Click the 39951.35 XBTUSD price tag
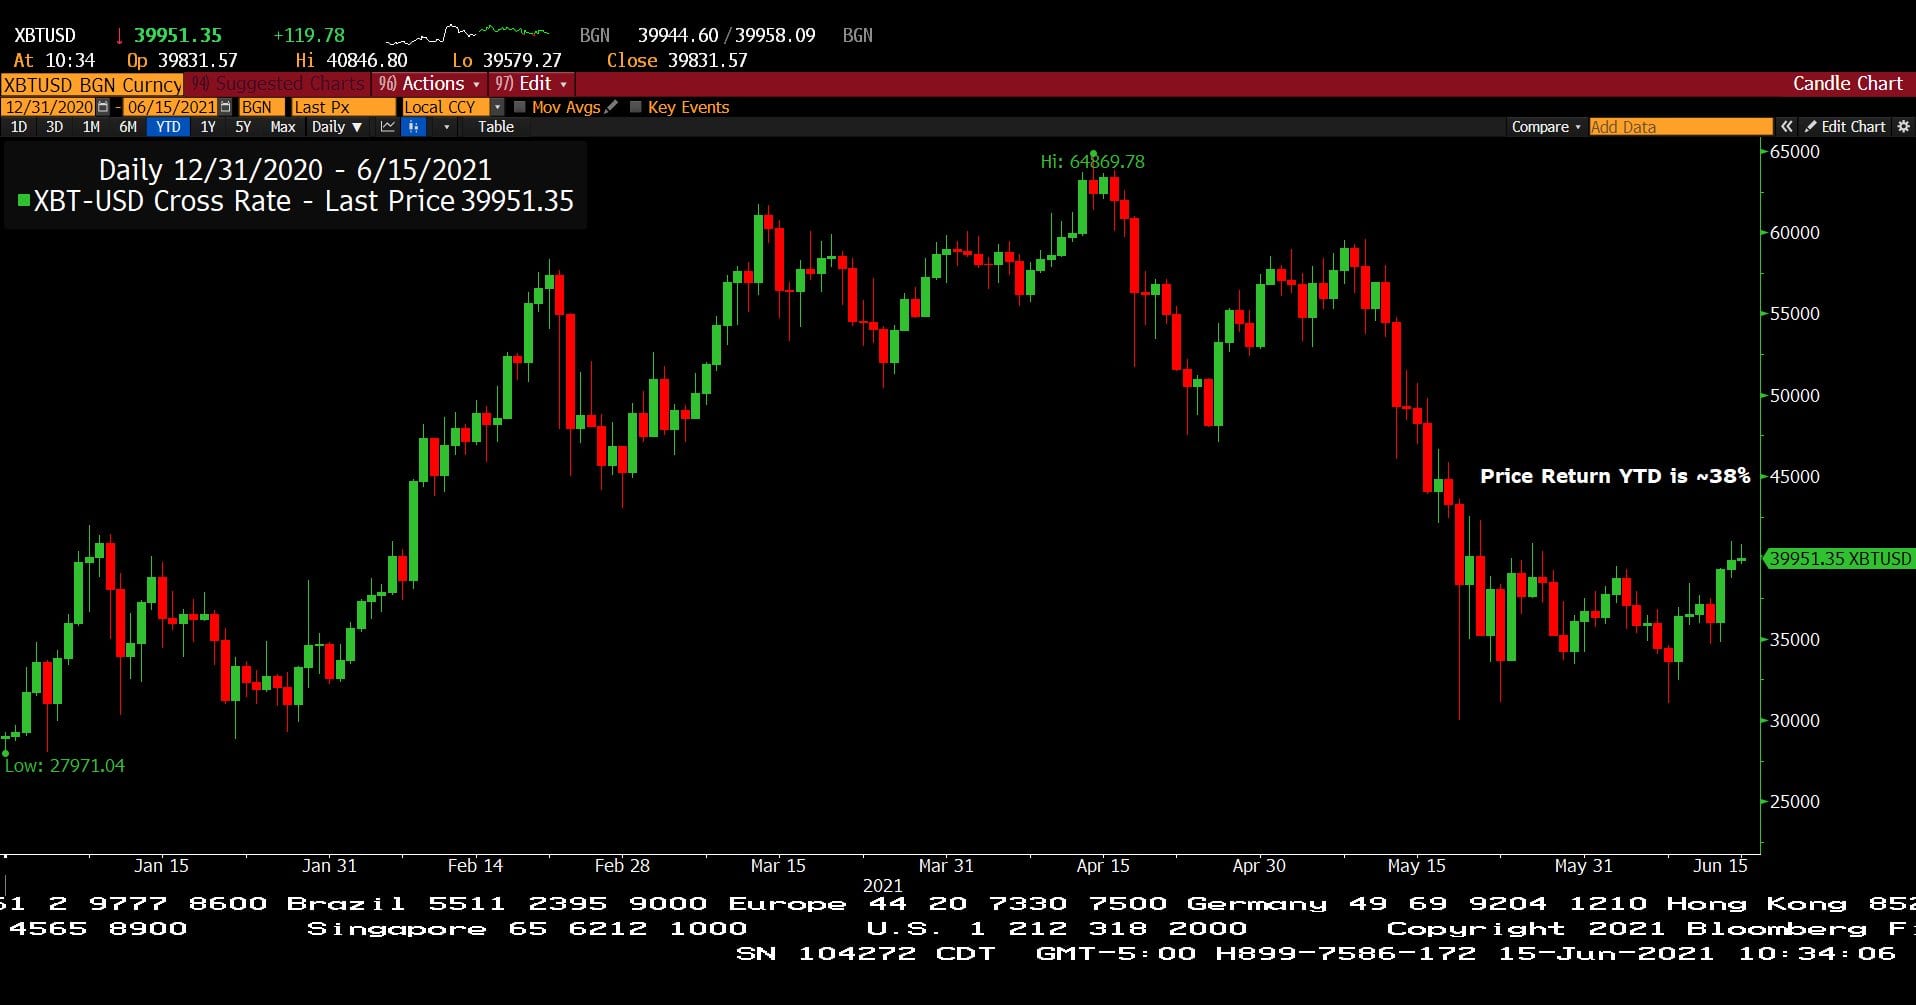 pos(1839,559)
